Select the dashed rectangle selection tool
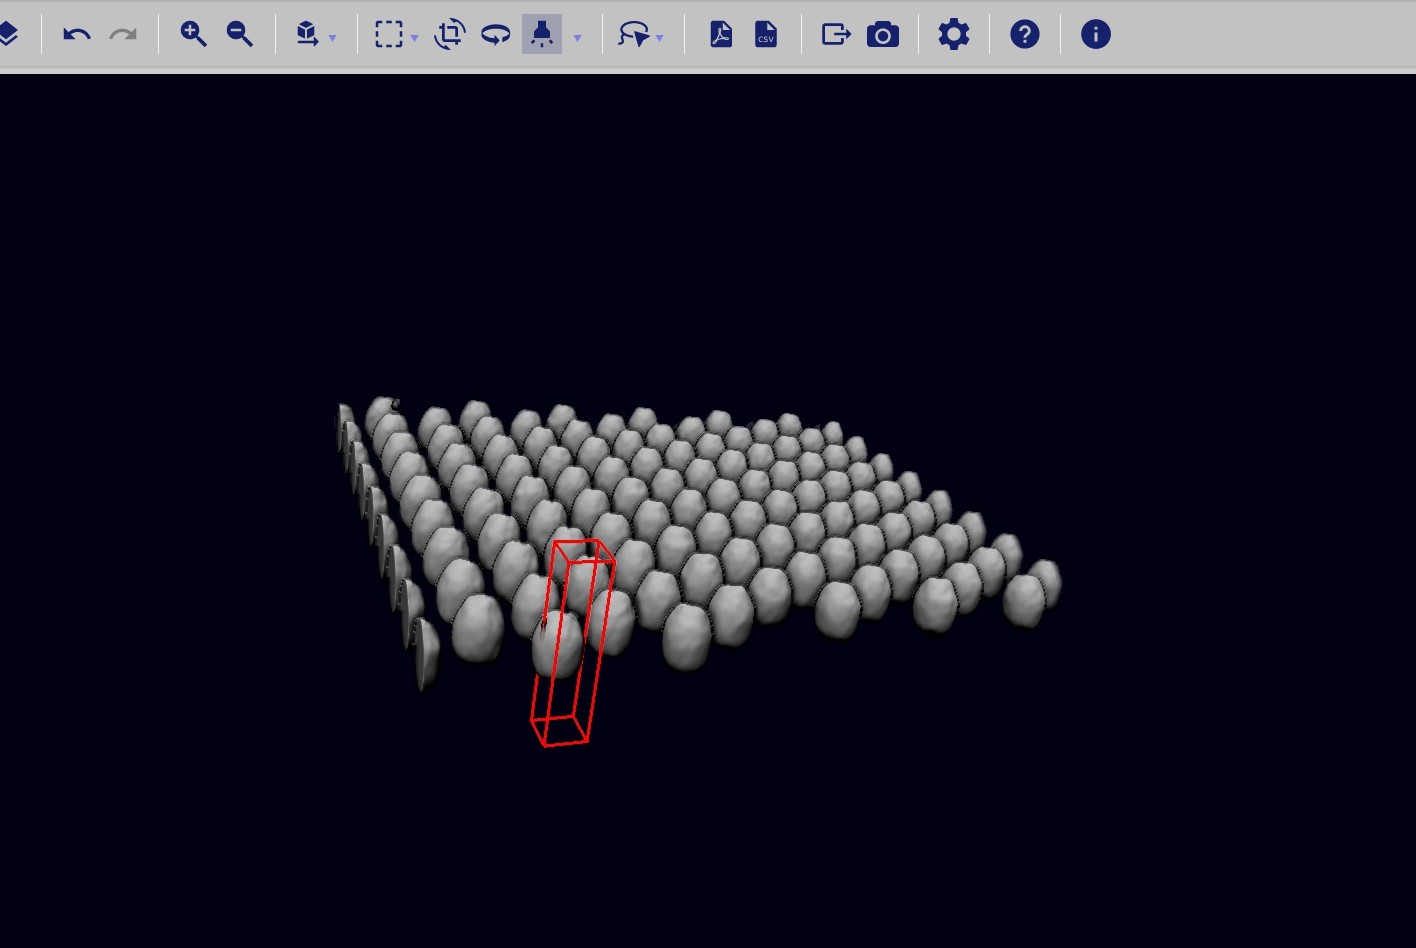Viewport: 1416px width, 948px height. (388, 35)
